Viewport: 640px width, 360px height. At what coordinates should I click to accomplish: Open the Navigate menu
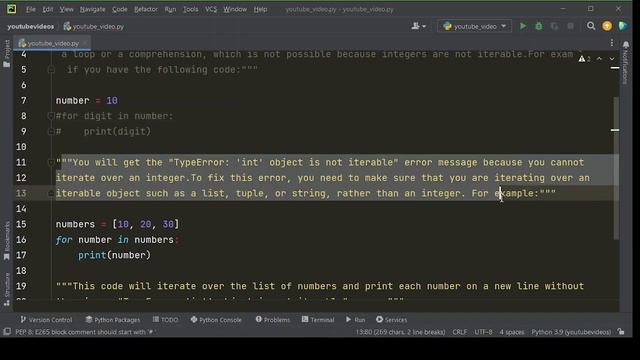[92, 9]
